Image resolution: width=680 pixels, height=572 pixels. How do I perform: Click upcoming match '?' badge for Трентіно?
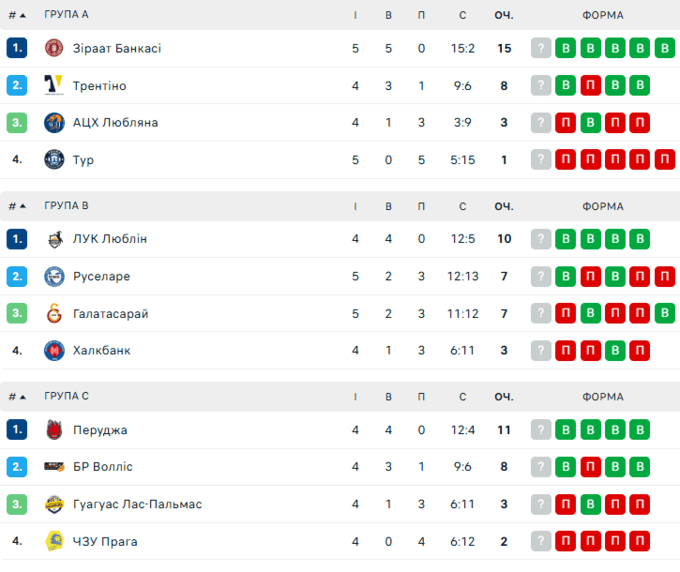541,85
